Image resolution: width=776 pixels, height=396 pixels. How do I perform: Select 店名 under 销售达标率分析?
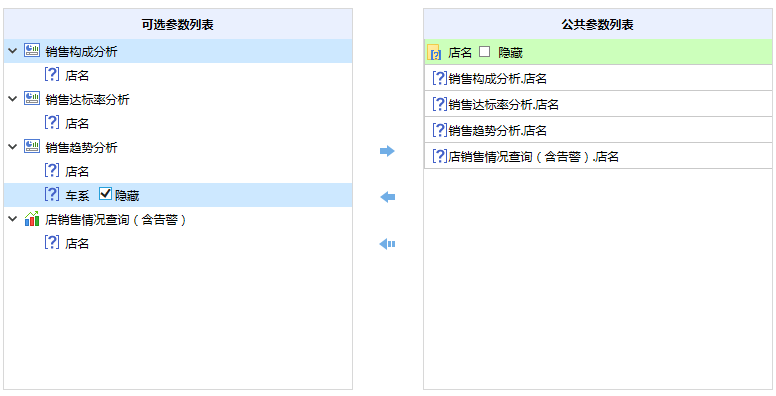77,123
